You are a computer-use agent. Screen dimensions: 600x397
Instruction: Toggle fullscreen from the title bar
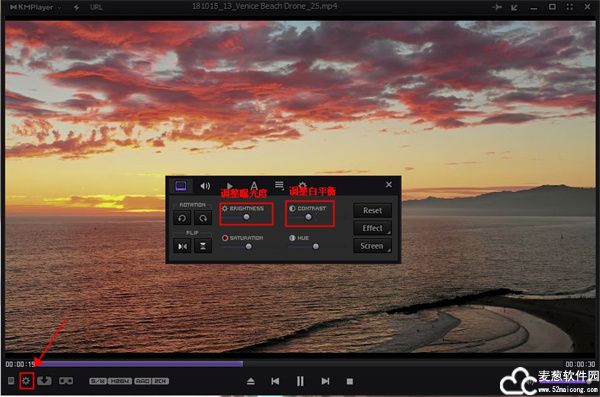tap(570, 7)
